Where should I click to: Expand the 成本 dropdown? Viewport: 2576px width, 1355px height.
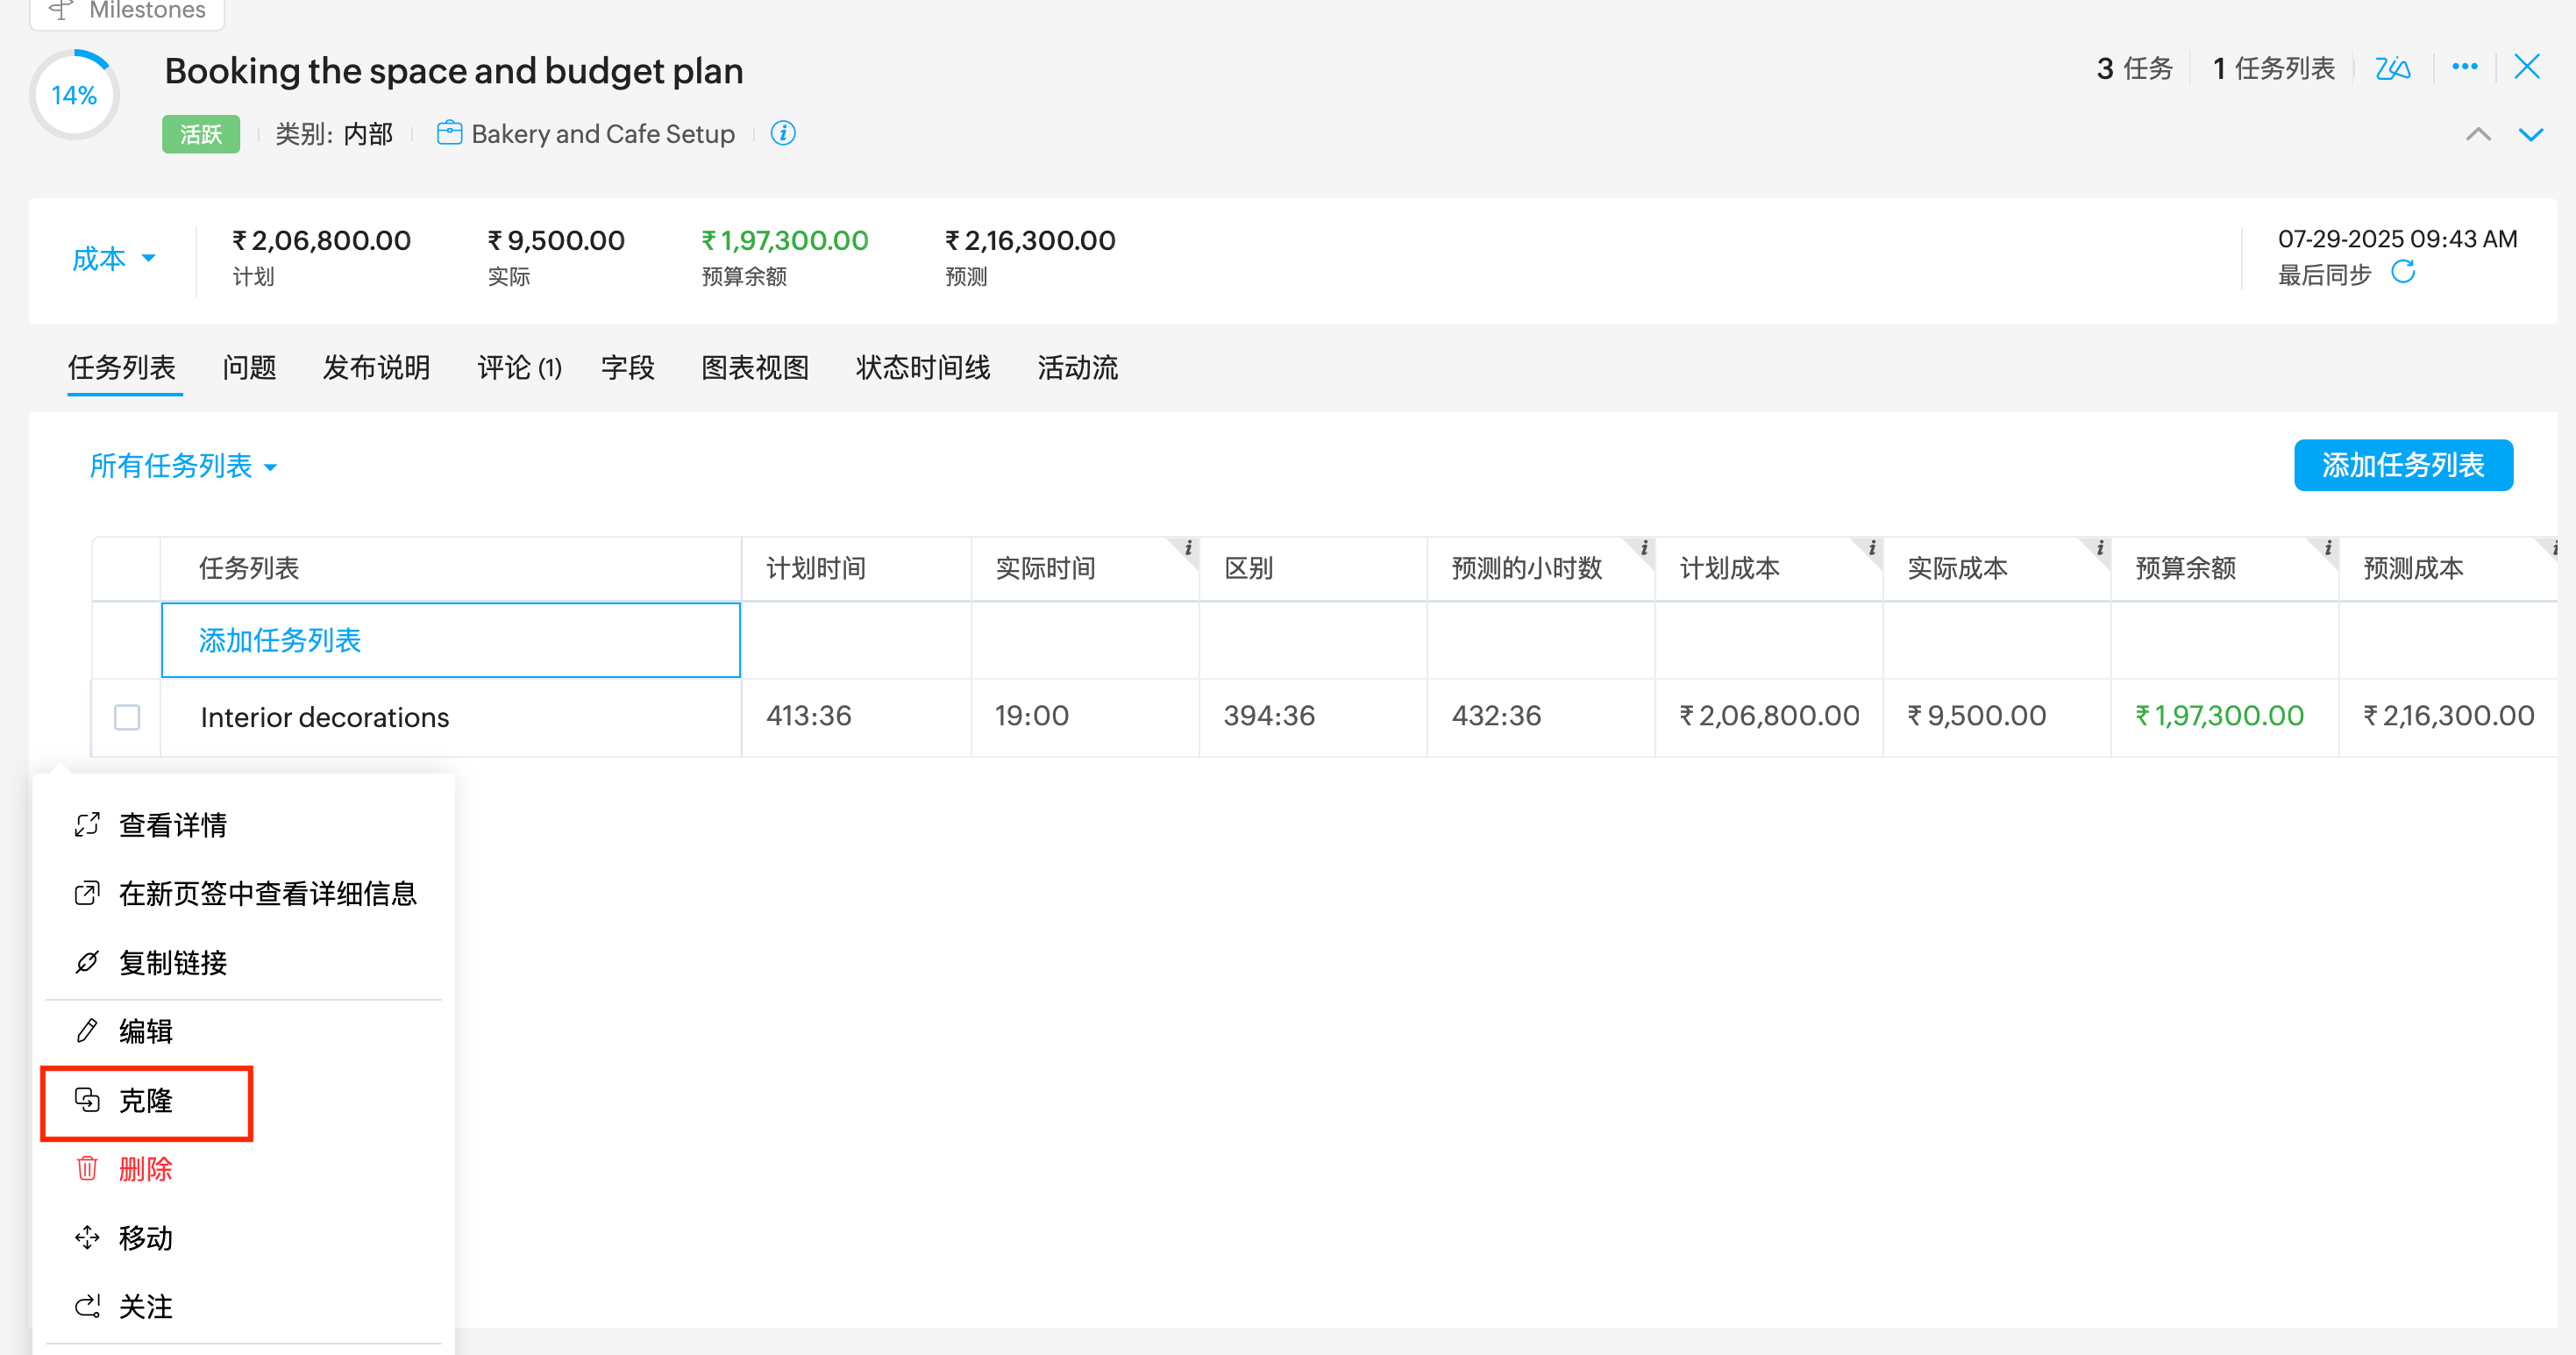[113, 259]
